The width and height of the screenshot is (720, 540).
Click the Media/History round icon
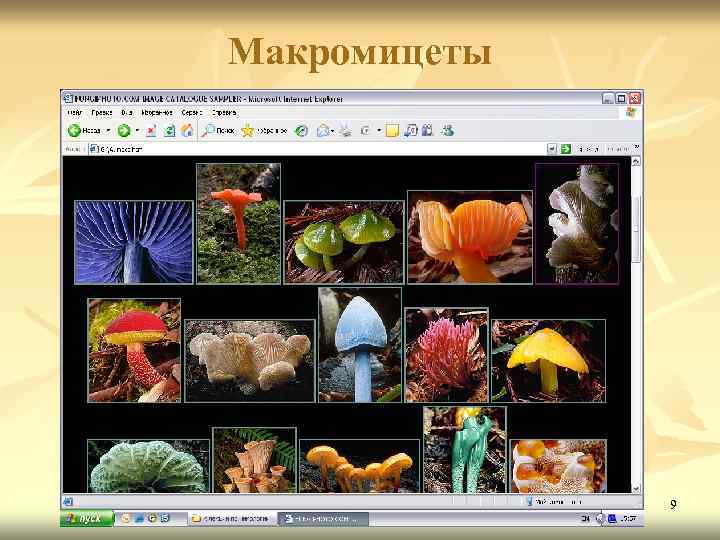point(301,131)
